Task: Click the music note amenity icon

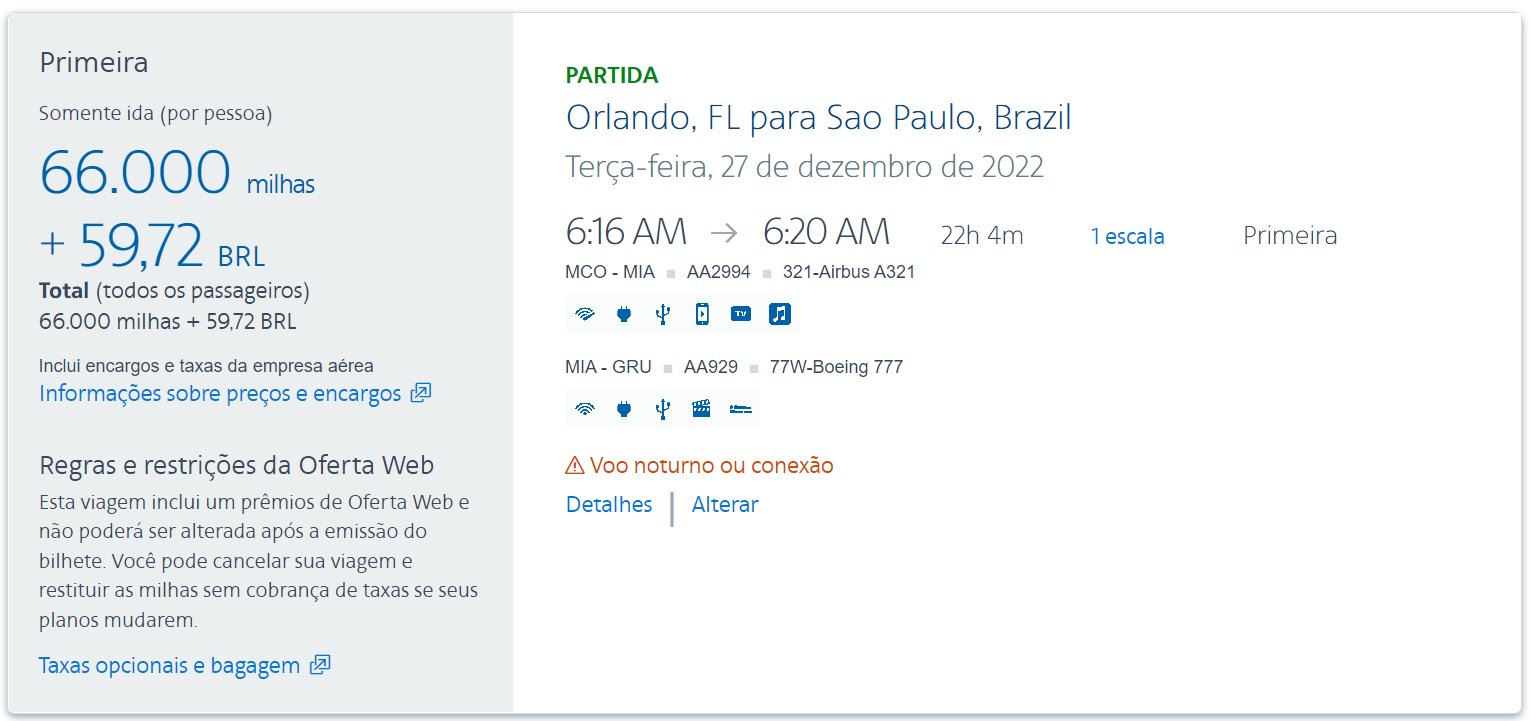Action: (x=780, y=314)
